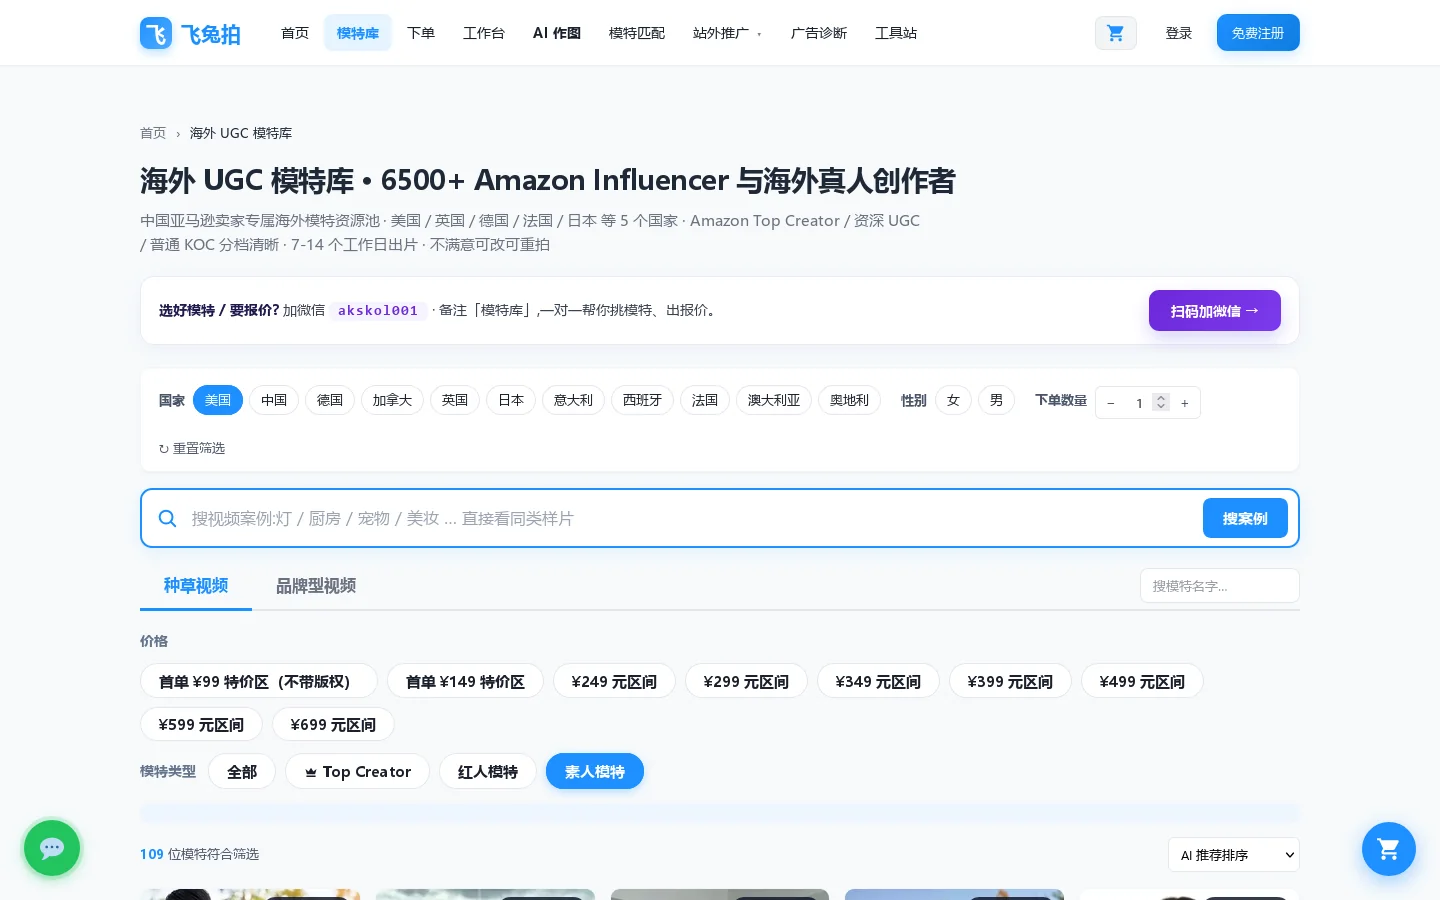
Task: Filter by gender 女
Action: [x=953, y=400]
